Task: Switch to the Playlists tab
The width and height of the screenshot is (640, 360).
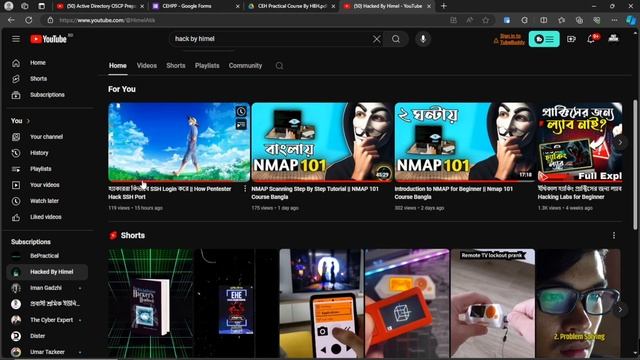Action: (207, 66)
